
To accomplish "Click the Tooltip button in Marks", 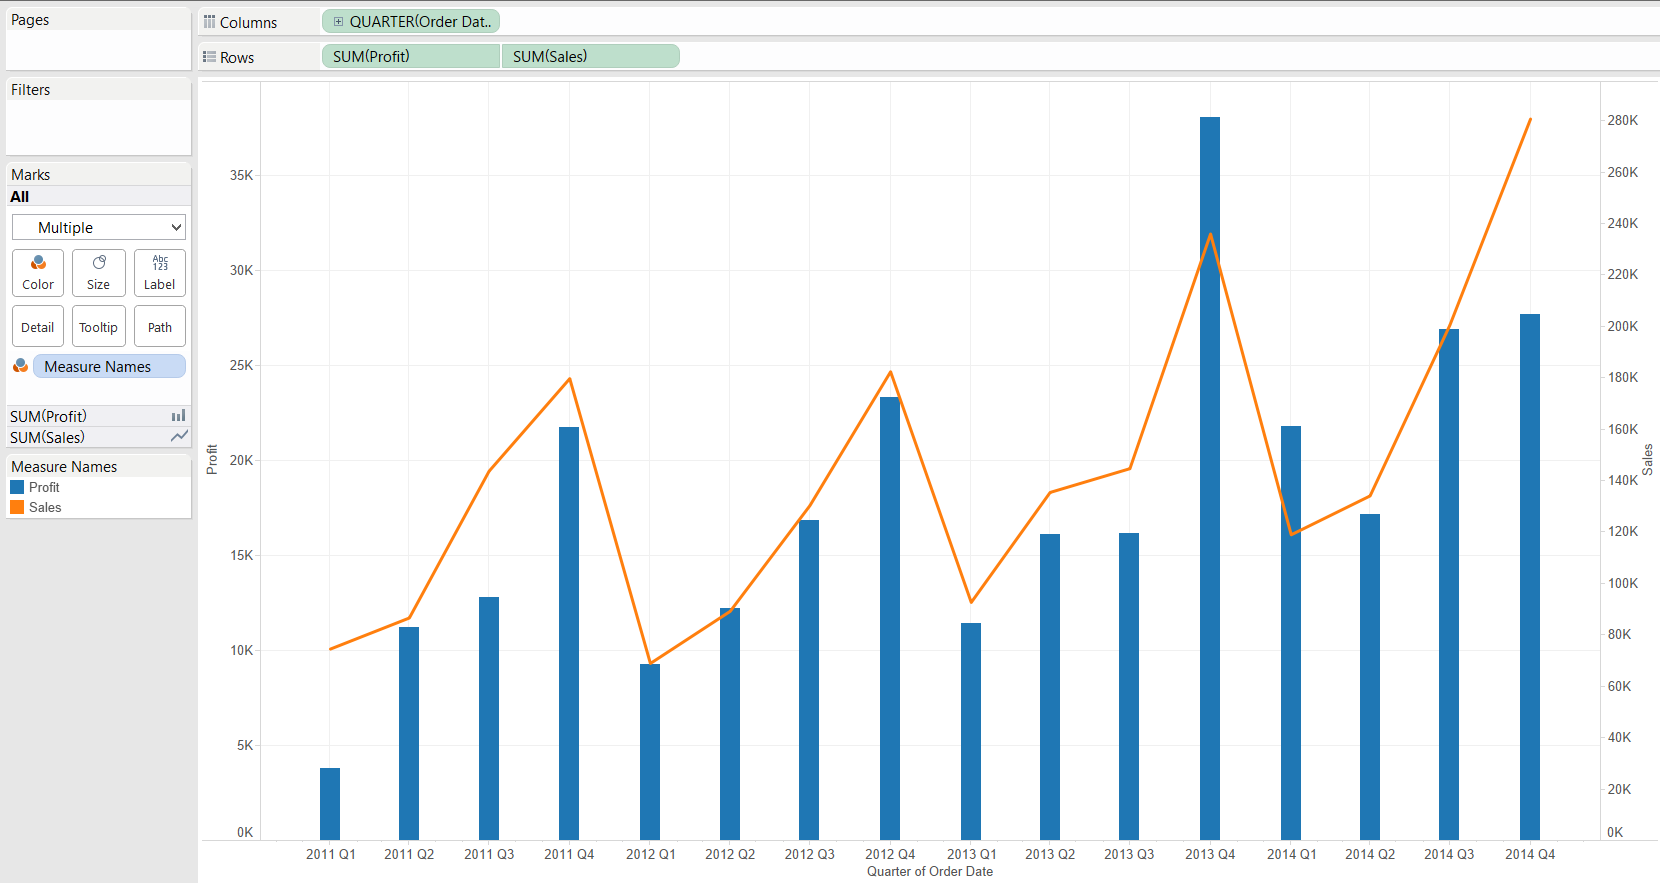I will tap(99, 327).
